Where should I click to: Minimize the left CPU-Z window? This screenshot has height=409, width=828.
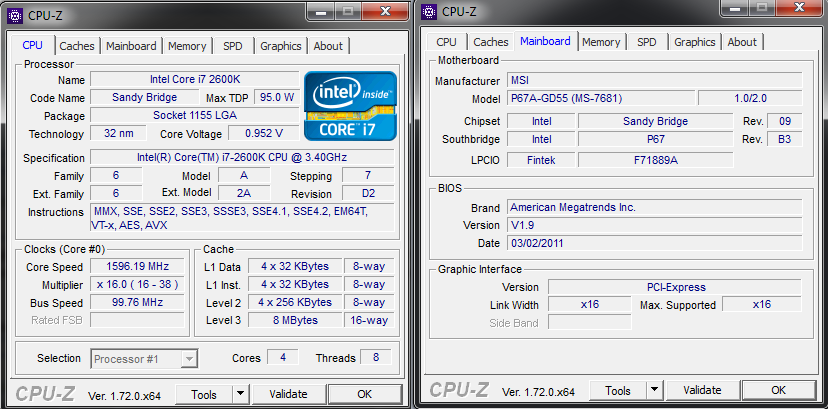pos(320,12)
